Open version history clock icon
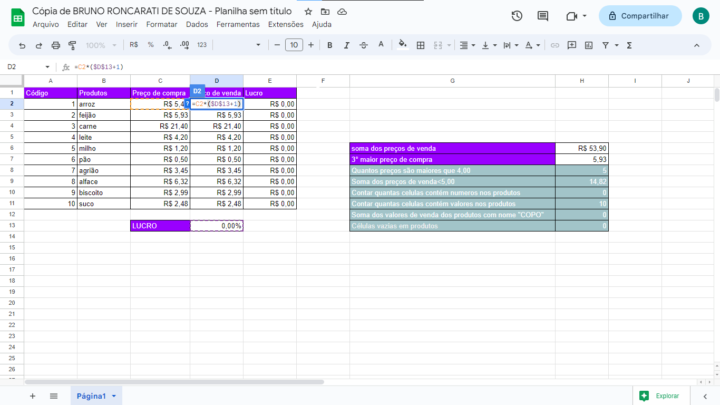 coord(517,16)
